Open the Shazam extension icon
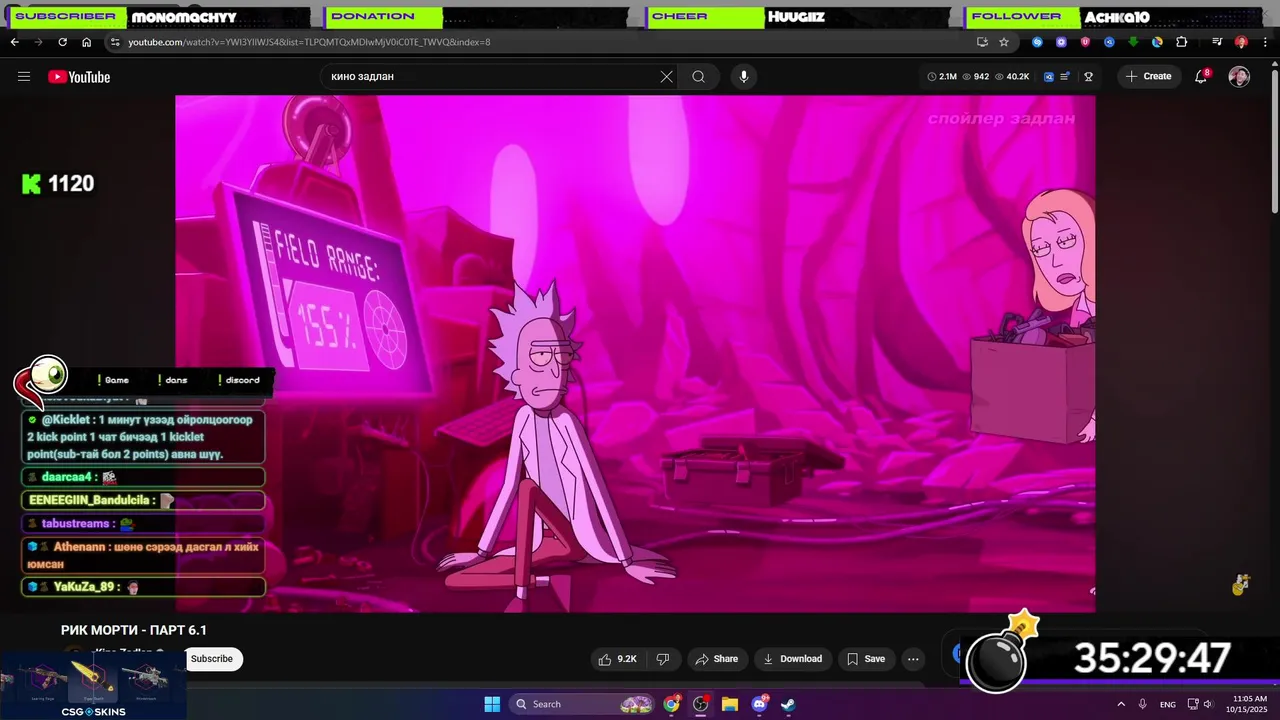Image resolution: width=1280 pixels, height=720 pixels. (x=1037, y=42)
